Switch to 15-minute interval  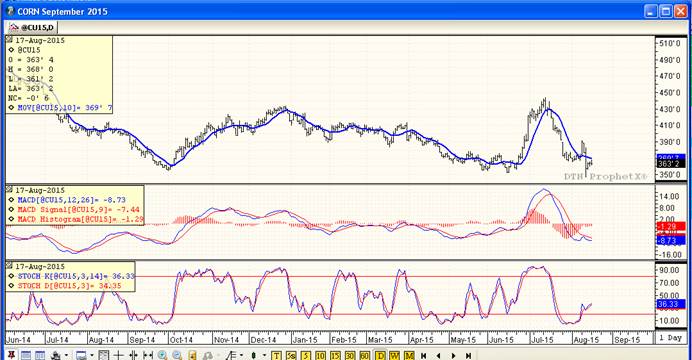click(335, 356)
